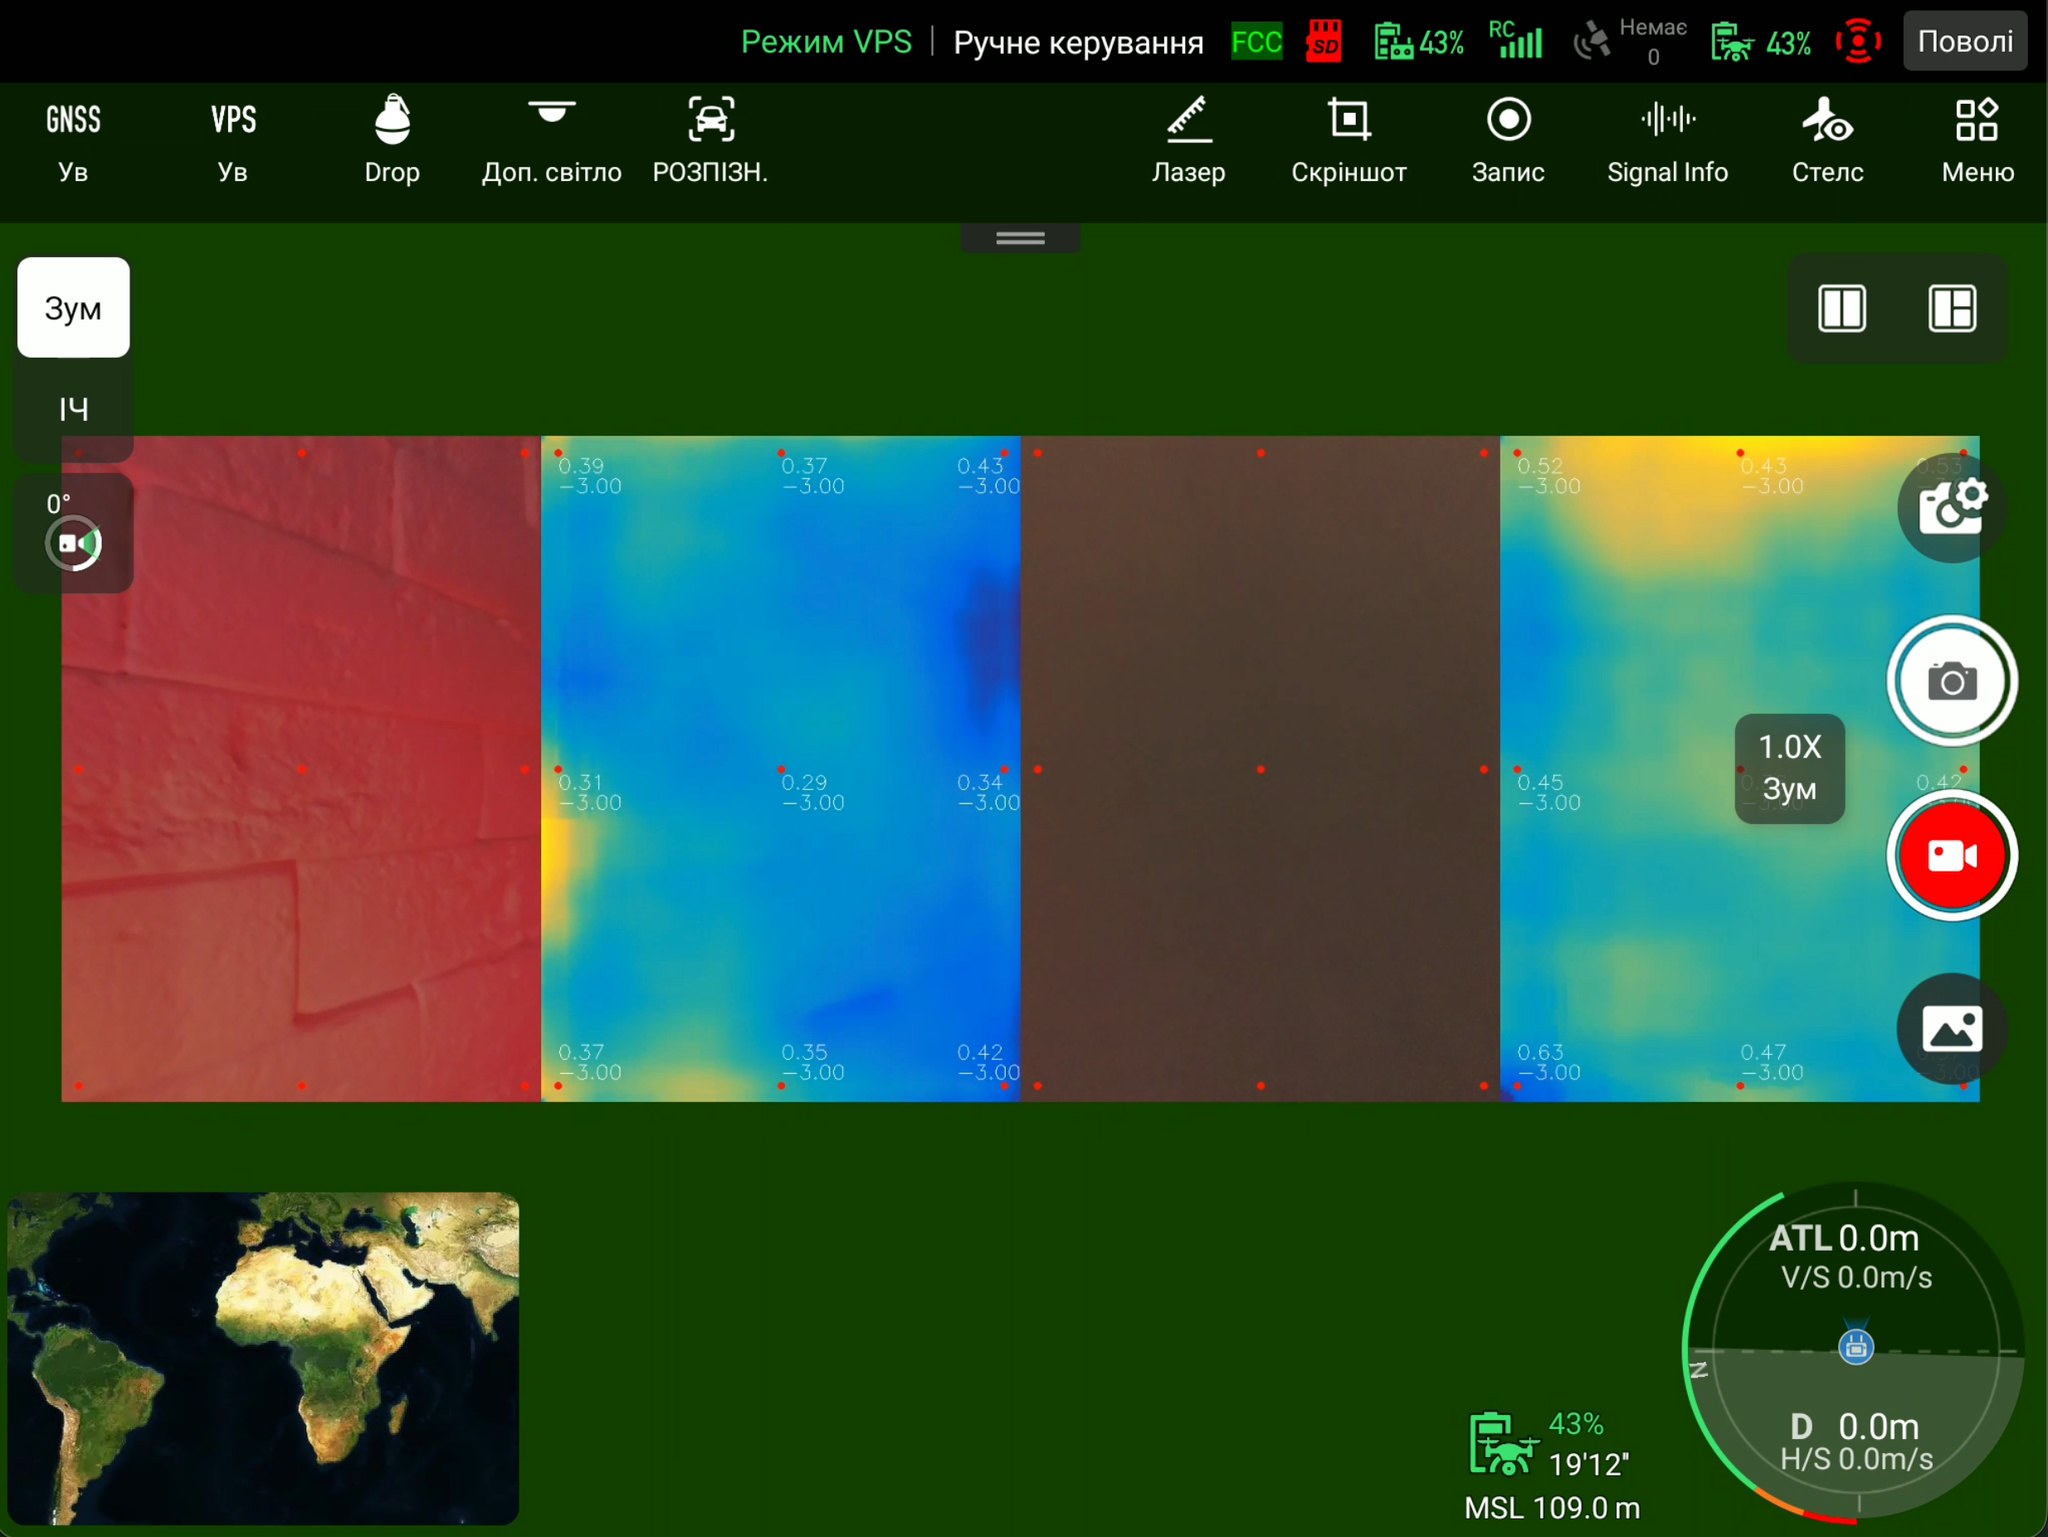Switch to Зум camera tab
This screenshot has width=2048, height=1537.
(73, 308)
